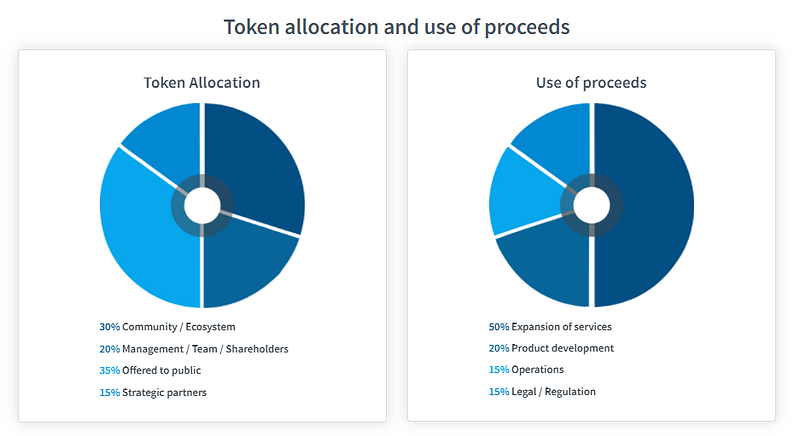The height and width of the screenshot is (436, 800).
Task: Click the Use of proceeds chart title
Action: (591, 83)
